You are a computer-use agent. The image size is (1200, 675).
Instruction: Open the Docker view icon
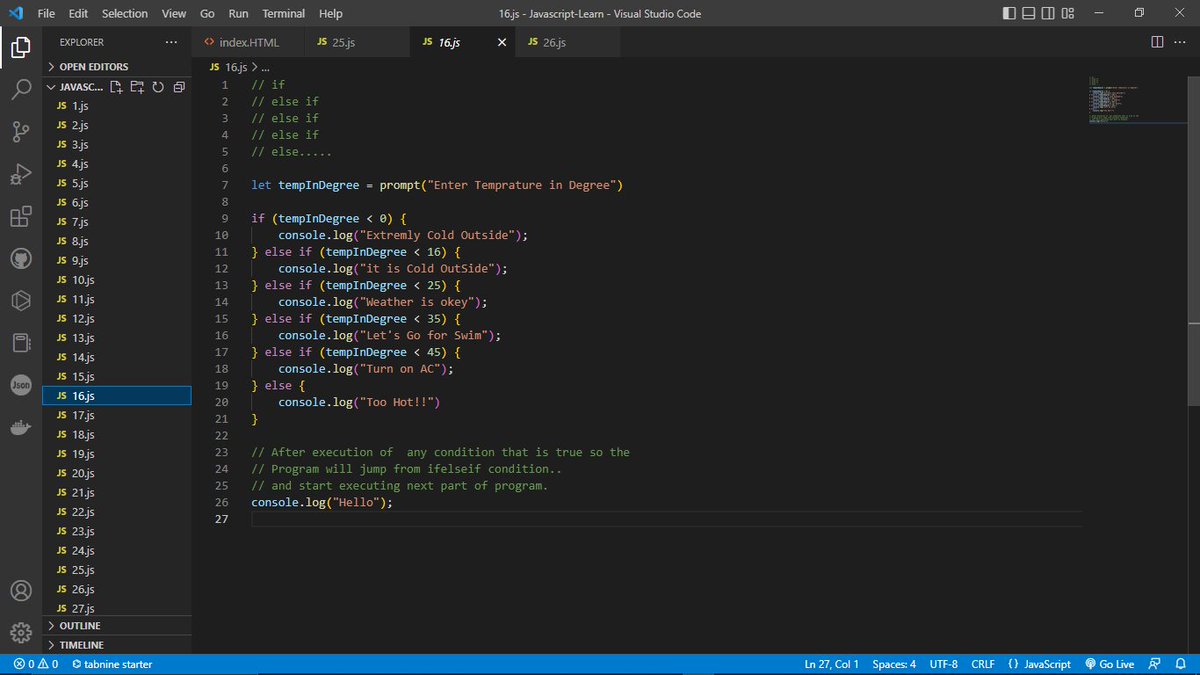coord(22,427)
